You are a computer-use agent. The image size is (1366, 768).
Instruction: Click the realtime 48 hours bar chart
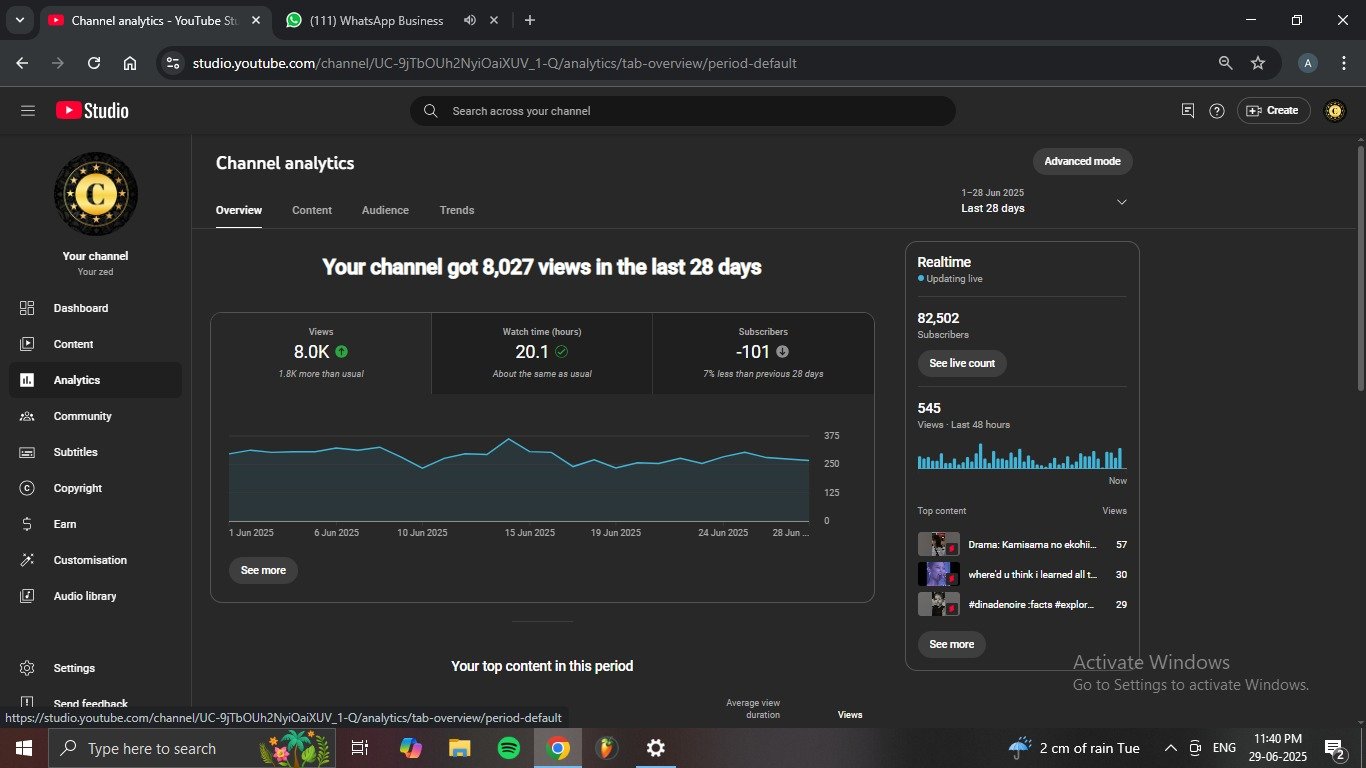tap(1021, 456)
